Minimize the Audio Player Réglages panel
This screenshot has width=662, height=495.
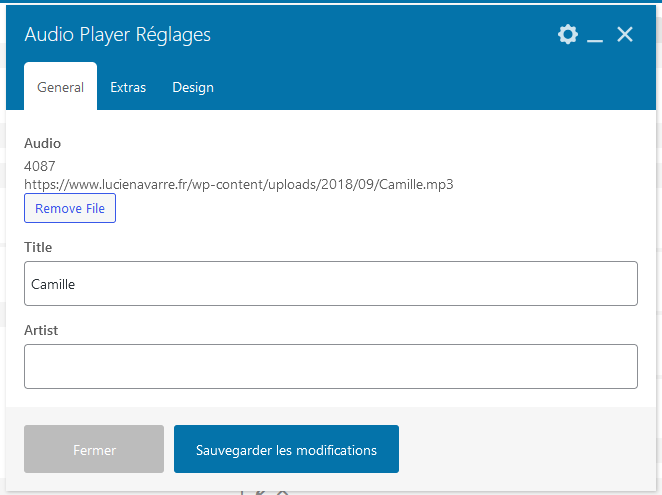(x=595, y=35)
